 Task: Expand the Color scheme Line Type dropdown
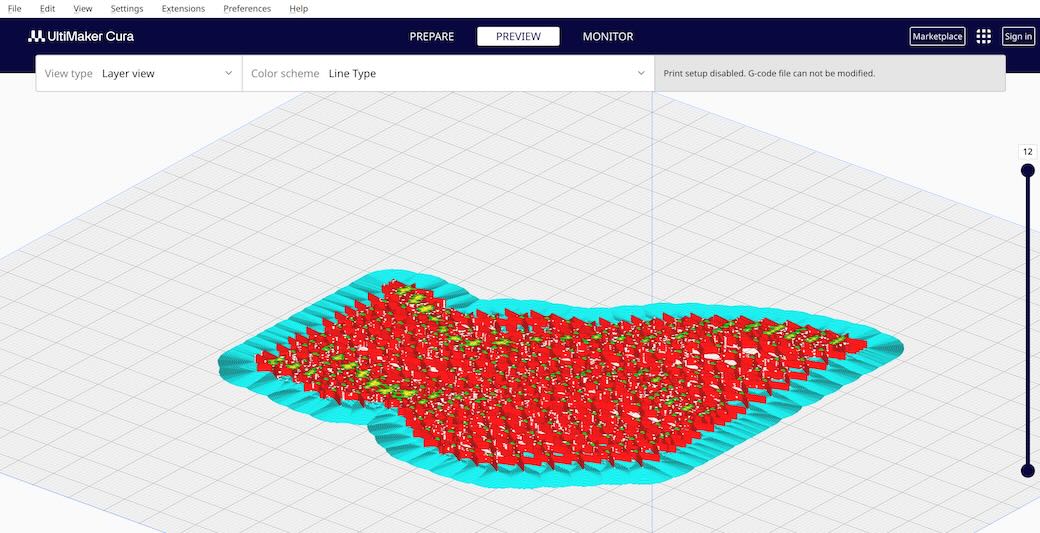point(448,73)
